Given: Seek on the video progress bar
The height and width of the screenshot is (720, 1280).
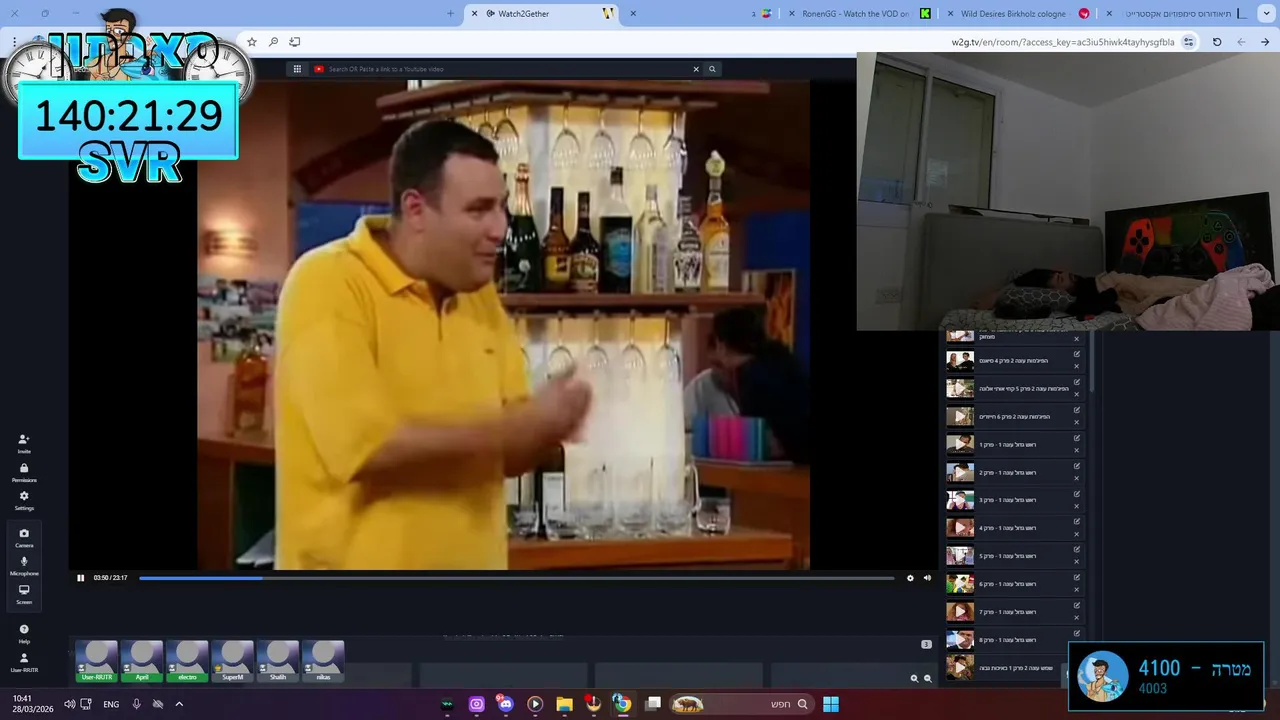Looking at the screenshot, I should click(516, 577).
